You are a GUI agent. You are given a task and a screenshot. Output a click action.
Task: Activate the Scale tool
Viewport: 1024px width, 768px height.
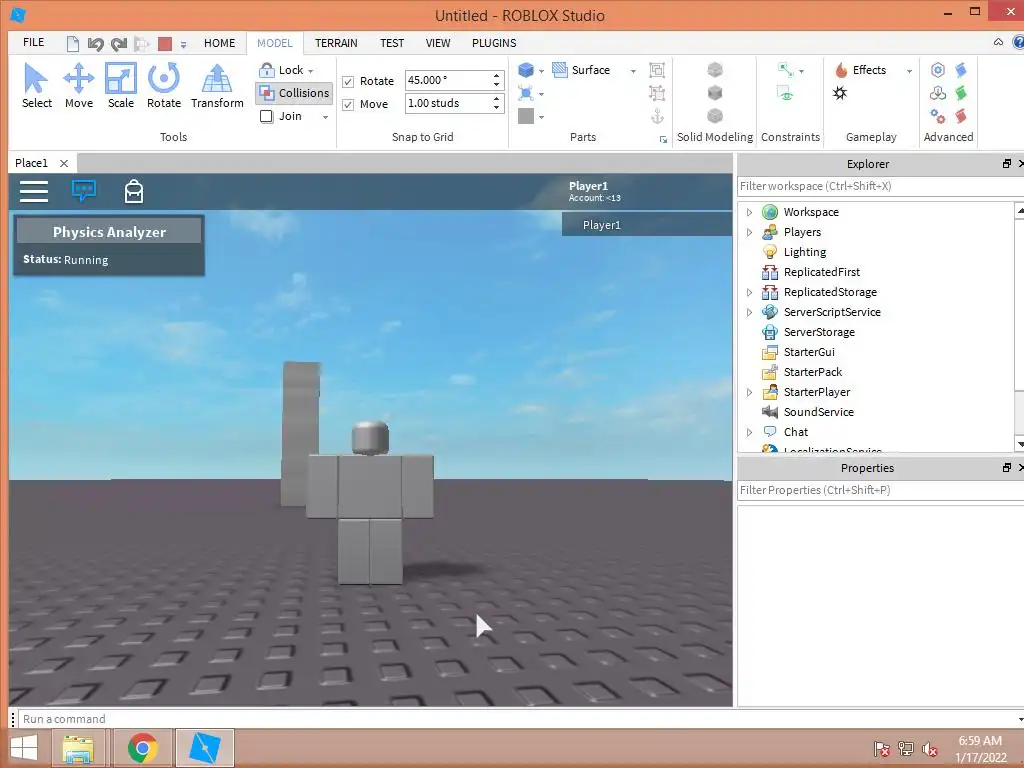121,86
